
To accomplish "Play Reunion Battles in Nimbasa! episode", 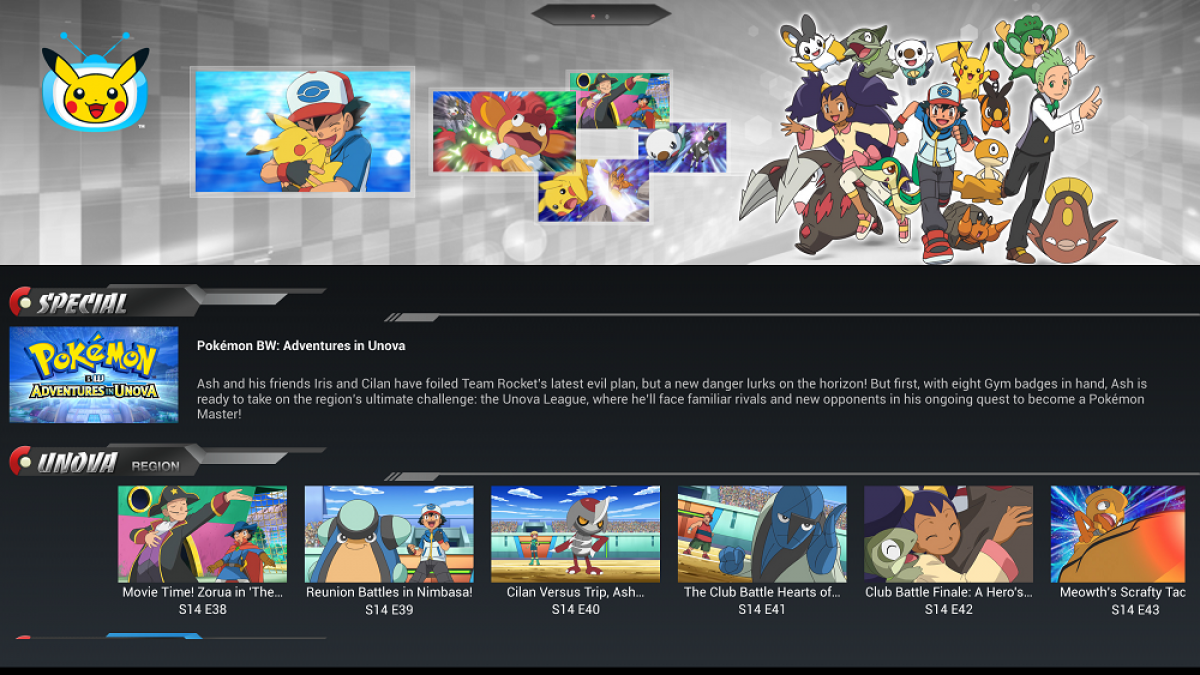I will coord(389,534).
